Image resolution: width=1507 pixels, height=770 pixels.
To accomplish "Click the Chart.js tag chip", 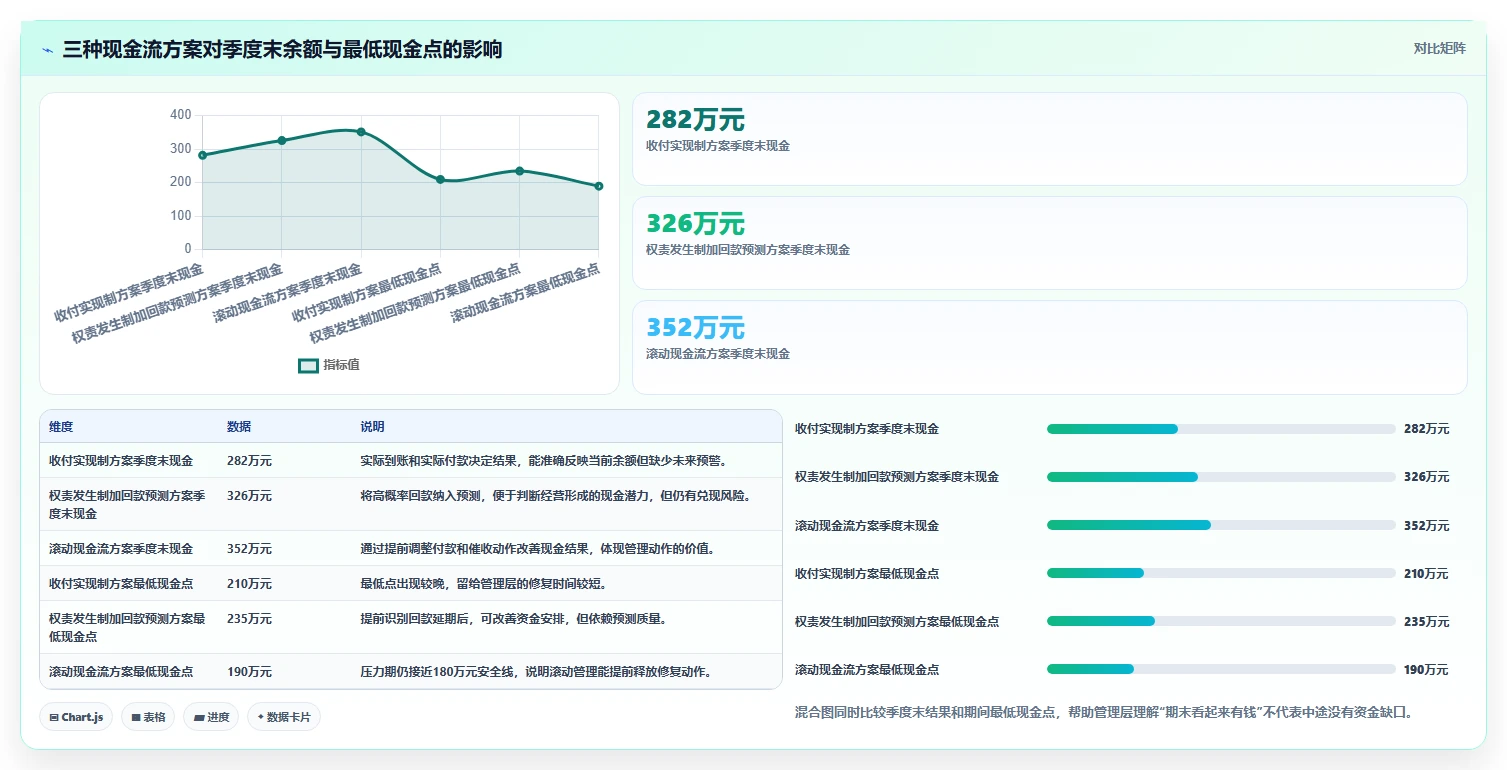I will pos(76,717).
